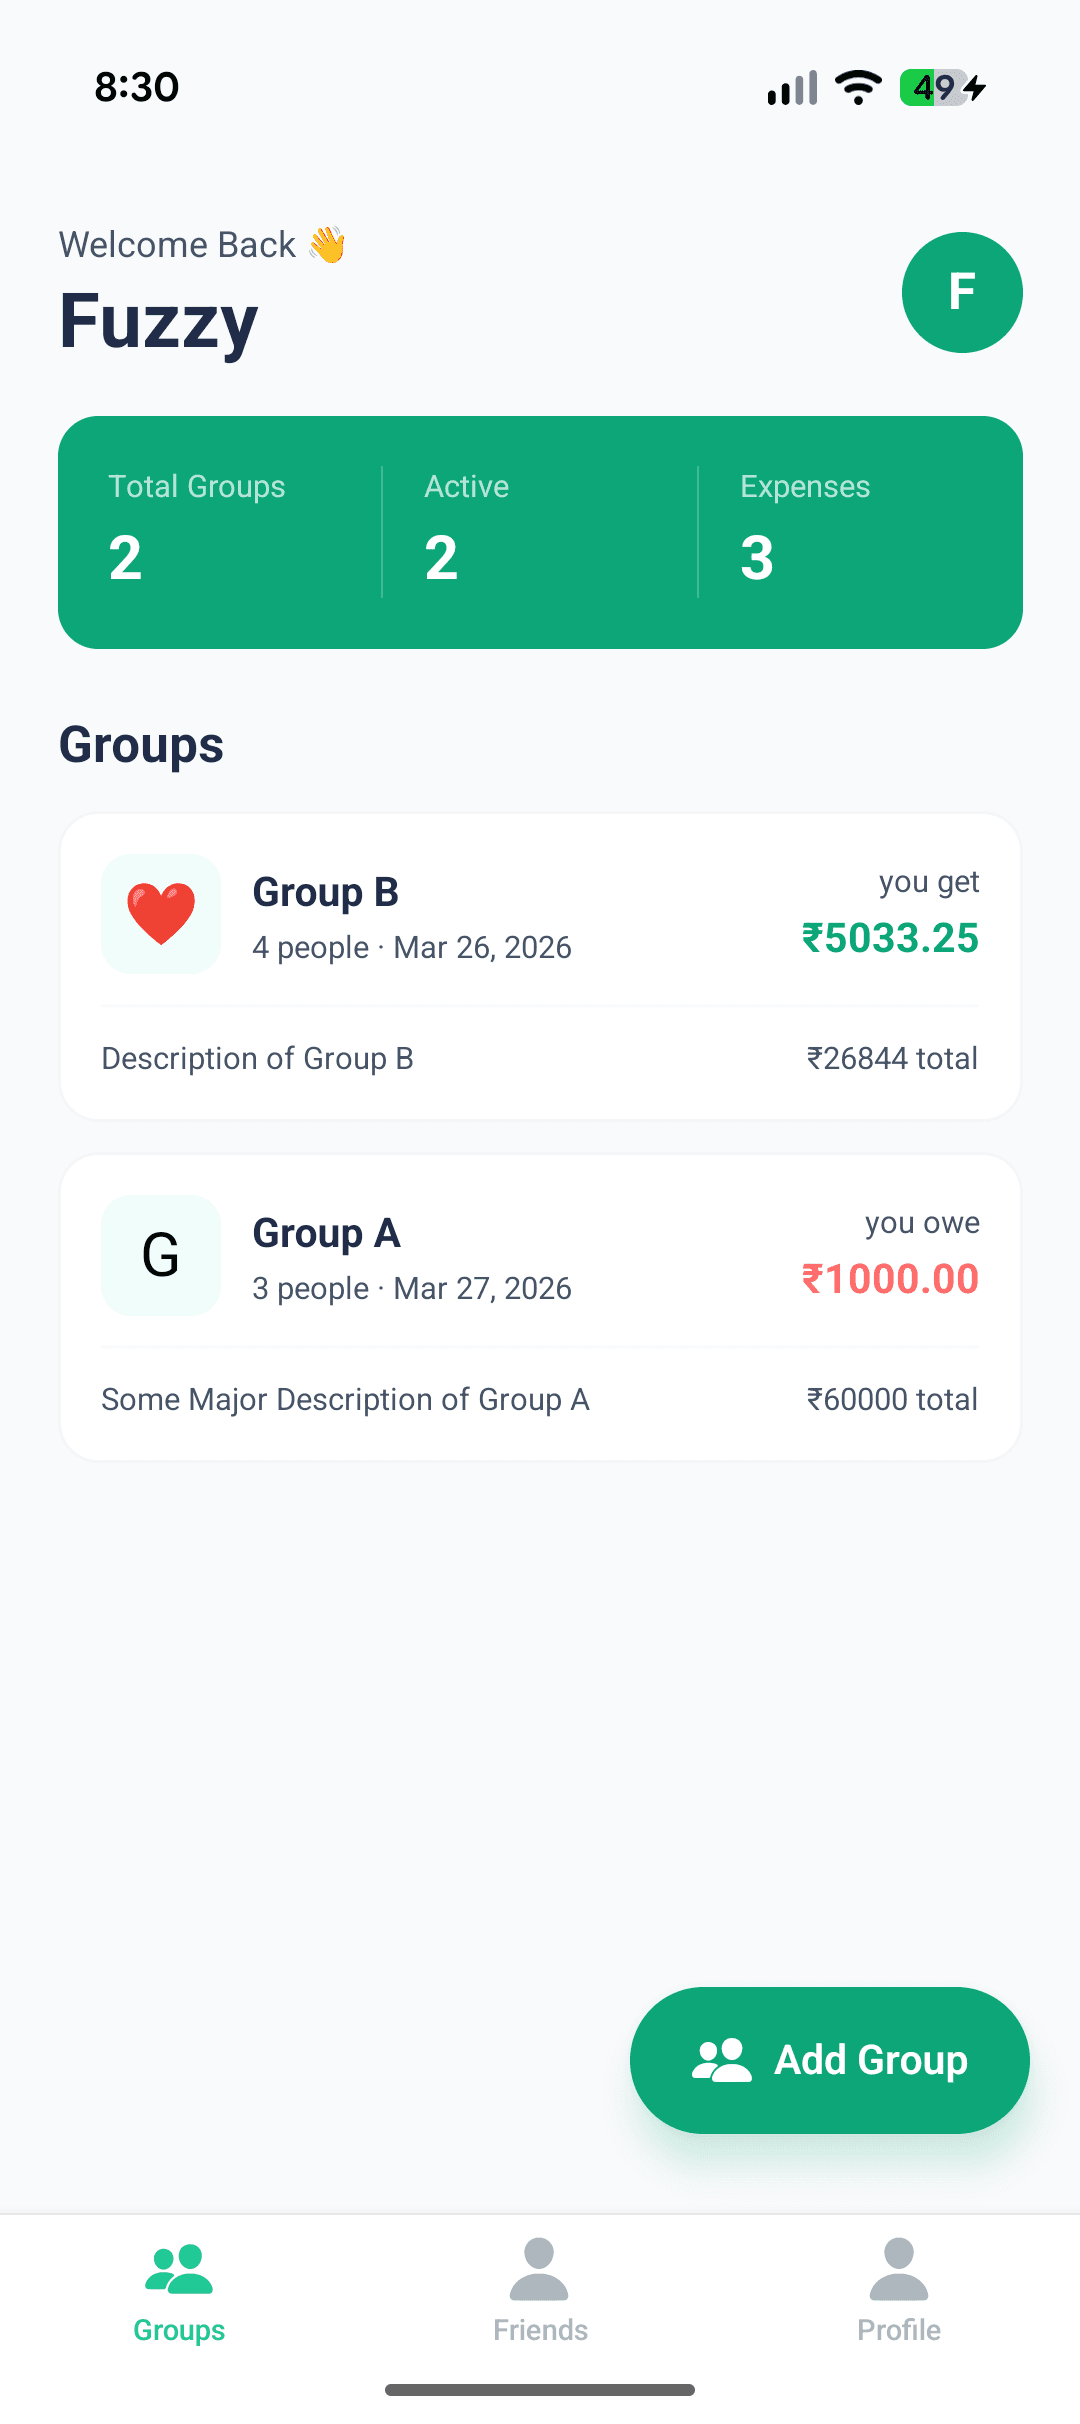
Task: Tap the Description of Group B text
Action: click(257, 1058)
